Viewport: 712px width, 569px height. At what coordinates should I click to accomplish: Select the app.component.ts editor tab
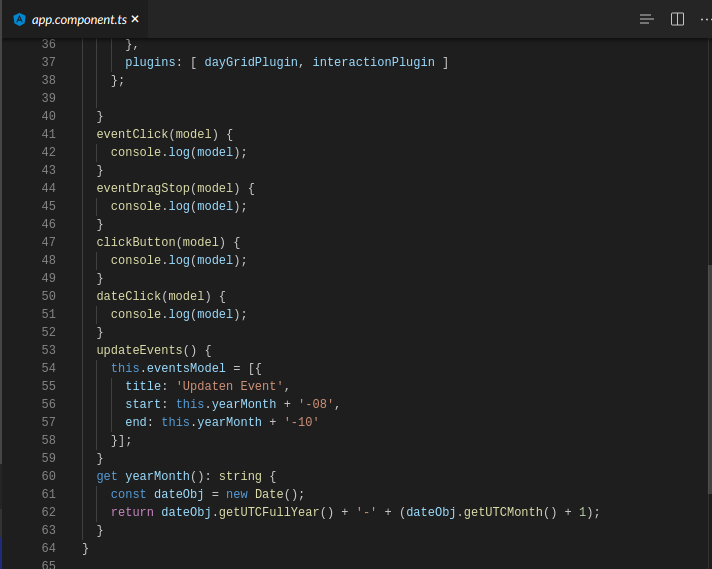pyautogui.click(x=78, y=19)
